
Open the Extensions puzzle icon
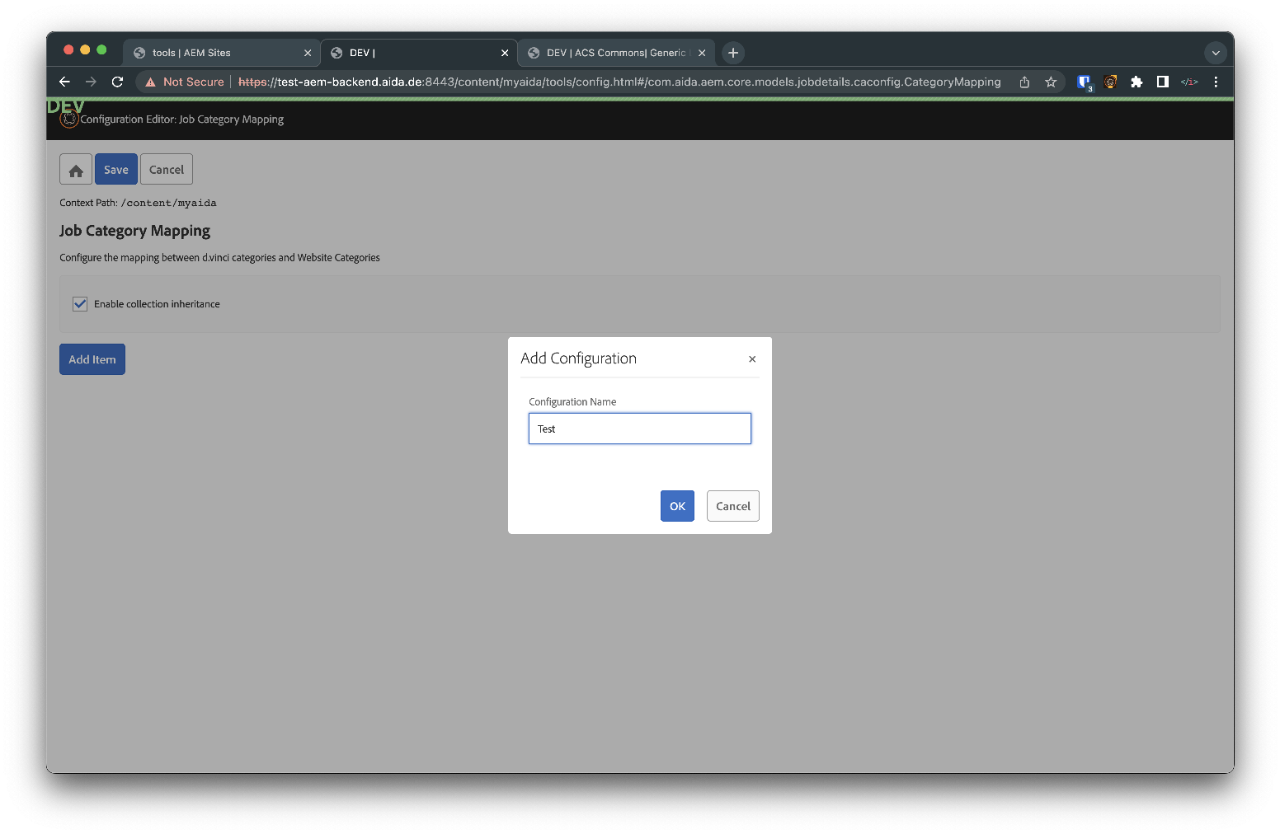point(1136,82)
